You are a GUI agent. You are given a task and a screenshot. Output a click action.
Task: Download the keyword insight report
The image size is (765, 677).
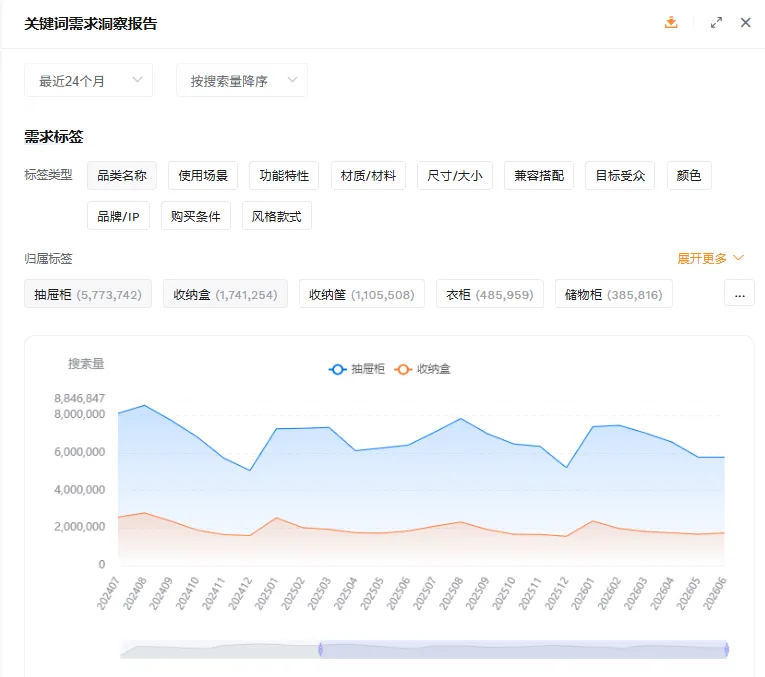coord(671,22)
